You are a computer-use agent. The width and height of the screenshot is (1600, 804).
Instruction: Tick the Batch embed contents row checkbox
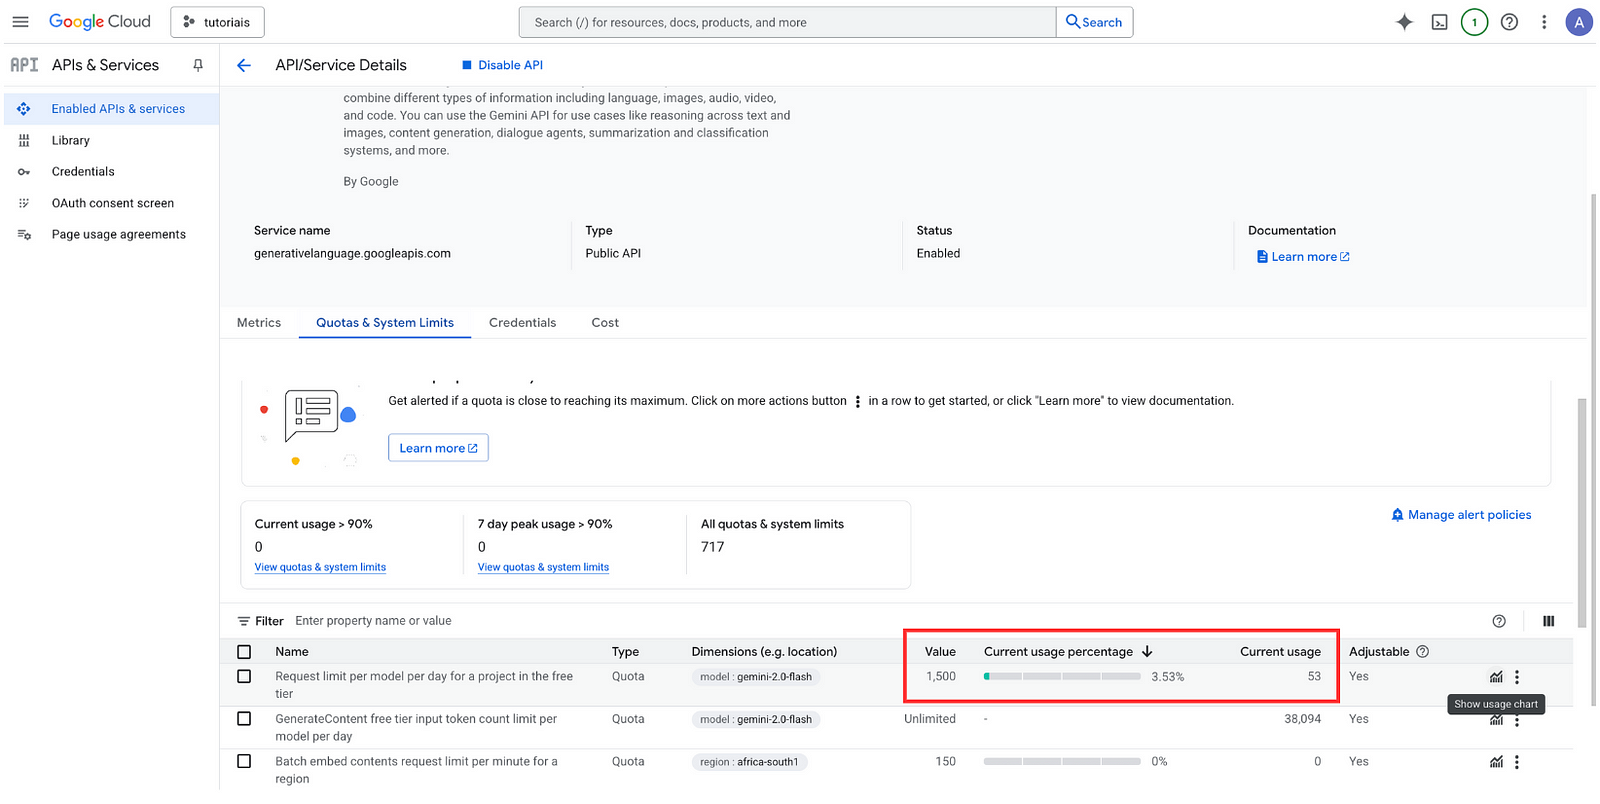pyautogui.click(x=244, y=762)
